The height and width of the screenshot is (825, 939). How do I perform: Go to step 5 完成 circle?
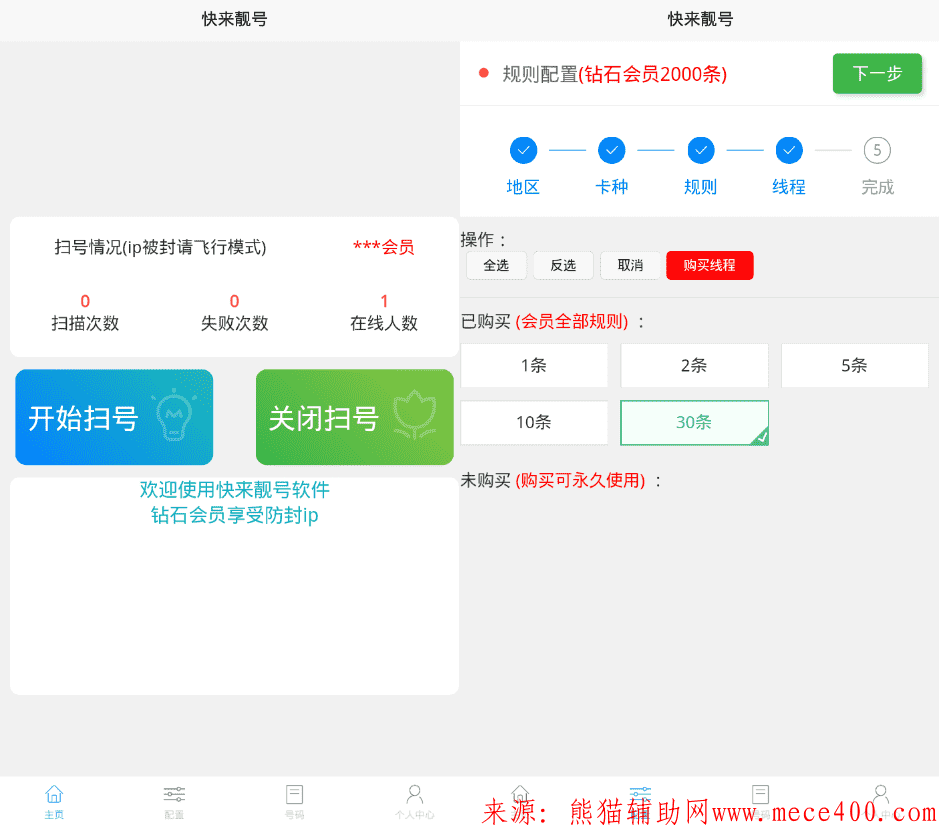coord(877,150)
